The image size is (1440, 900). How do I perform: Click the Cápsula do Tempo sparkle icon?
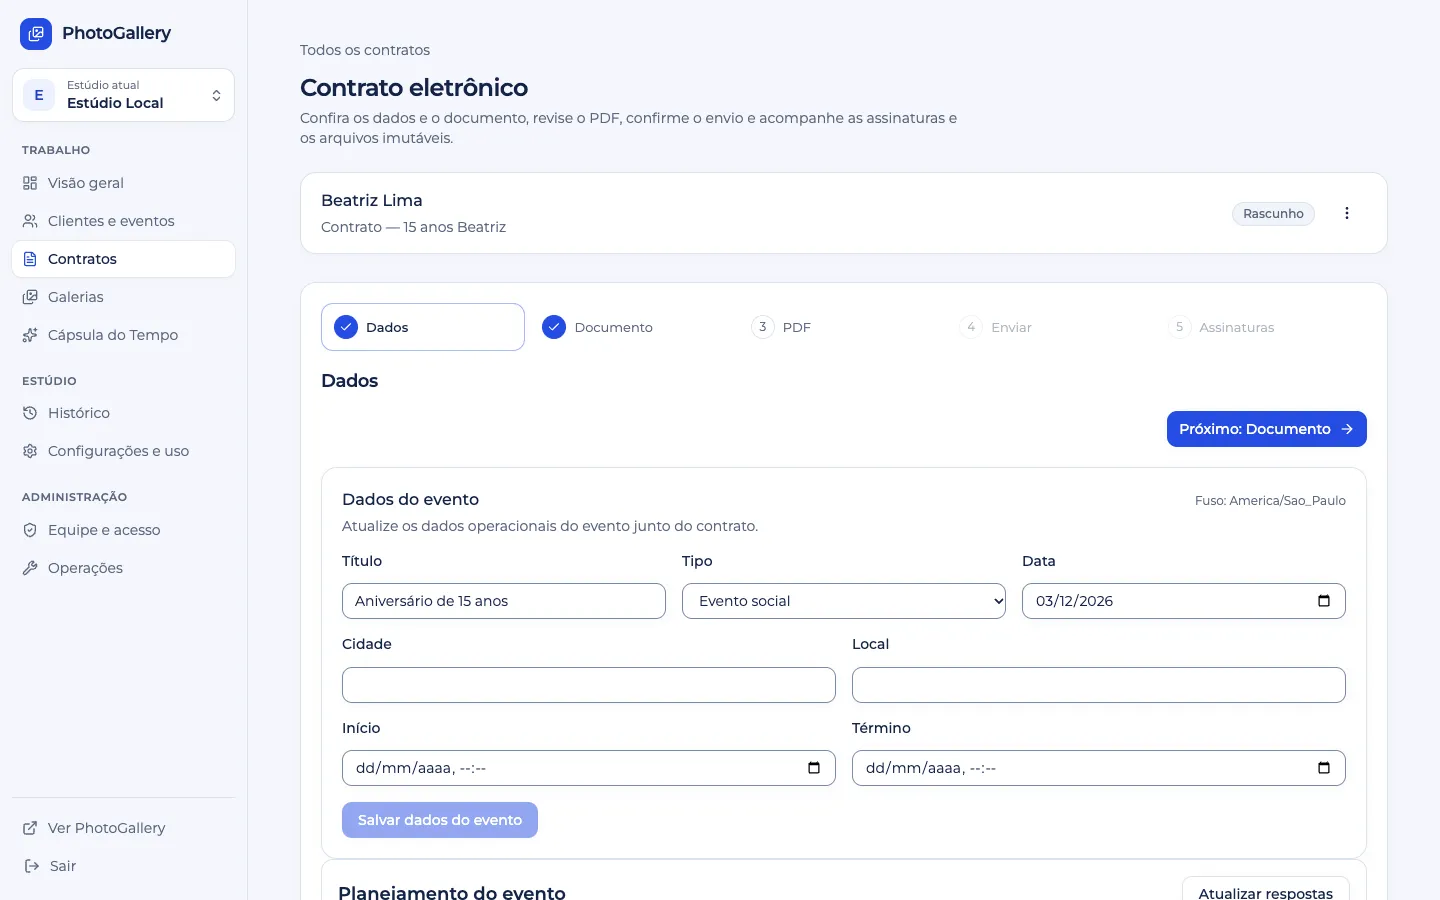[x=30, y=335]
